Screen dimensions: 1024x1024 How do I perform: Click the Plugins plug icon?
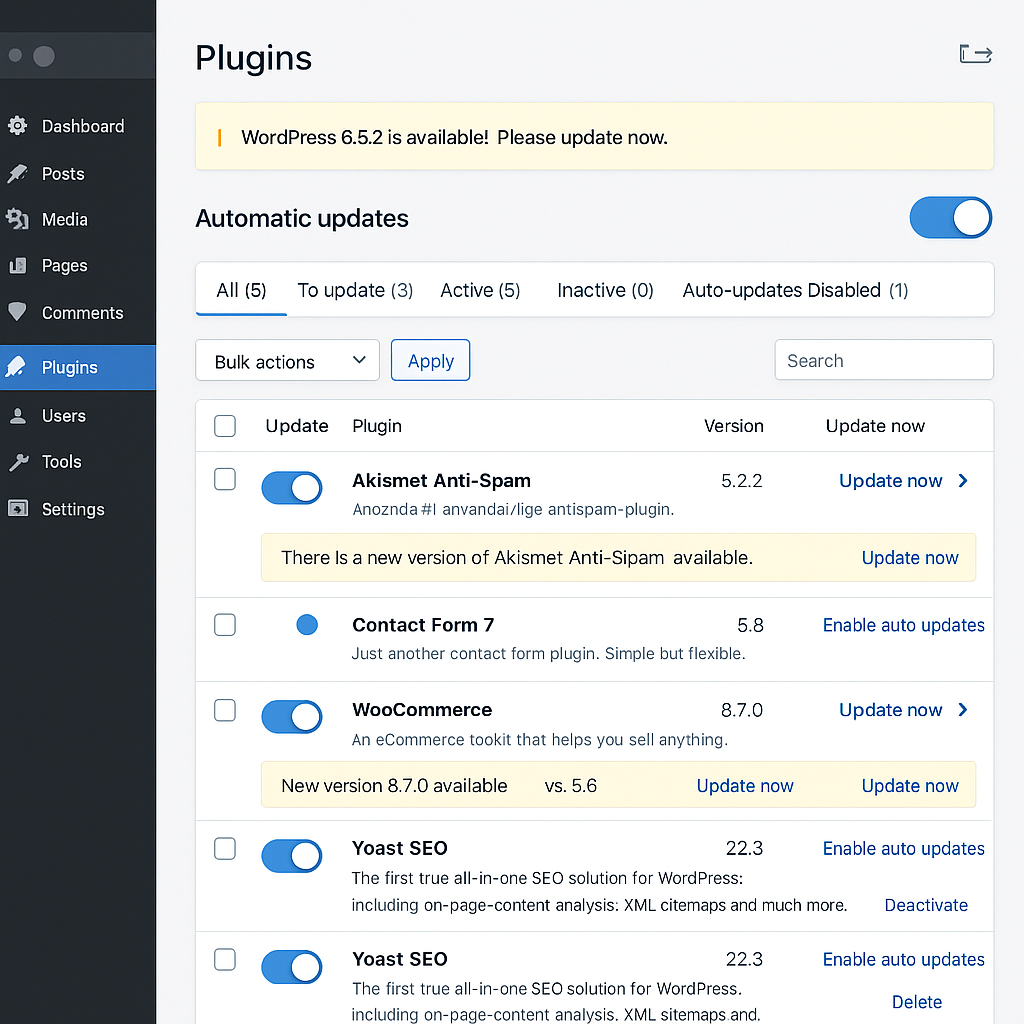16,367
